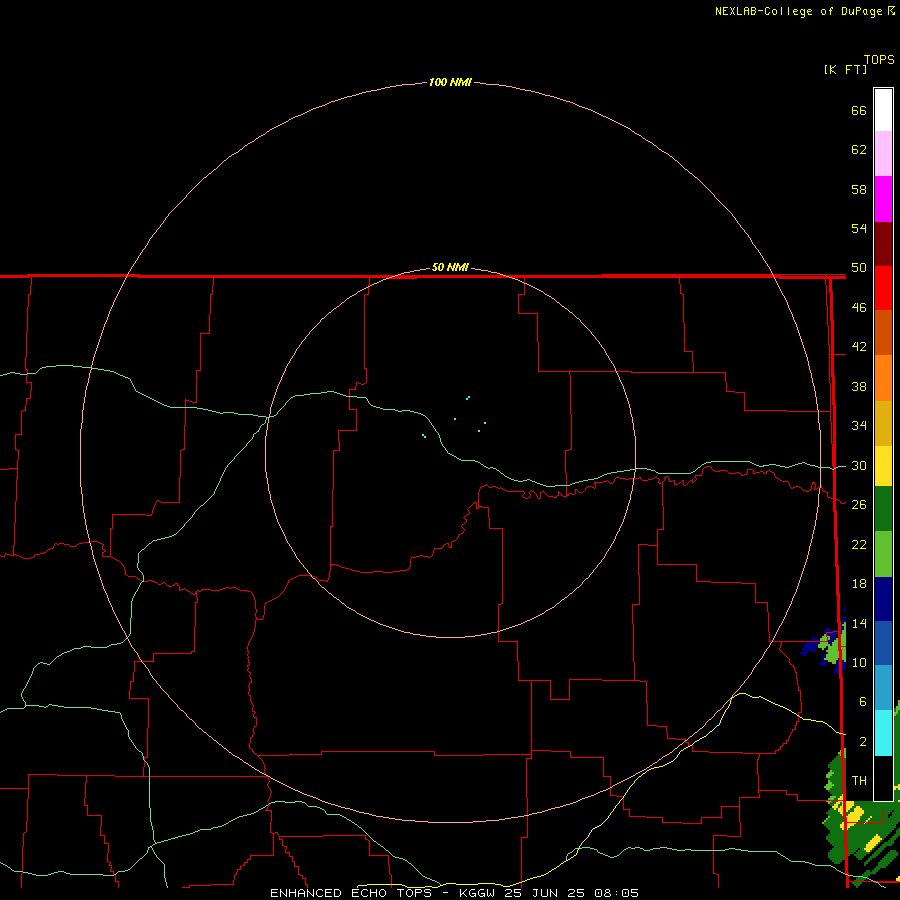The width and height of the screenshot is (900, 900).
Task: Click the '18' legend scale value
Action: (x=859, y=584)
